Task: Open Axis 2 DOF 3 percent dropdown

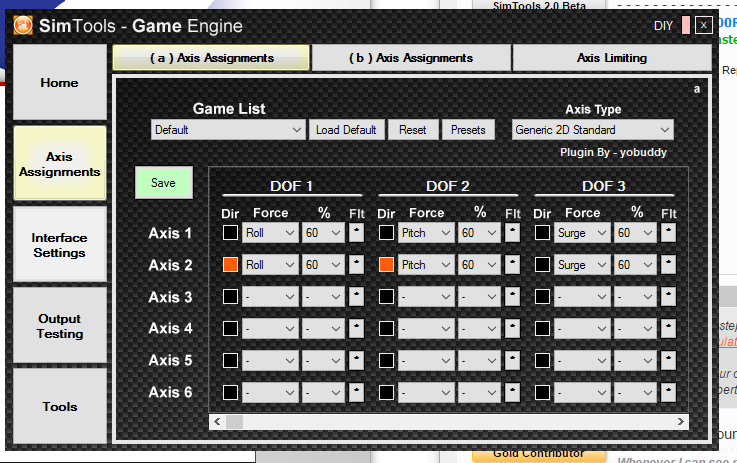Action: tap(635, 265)
